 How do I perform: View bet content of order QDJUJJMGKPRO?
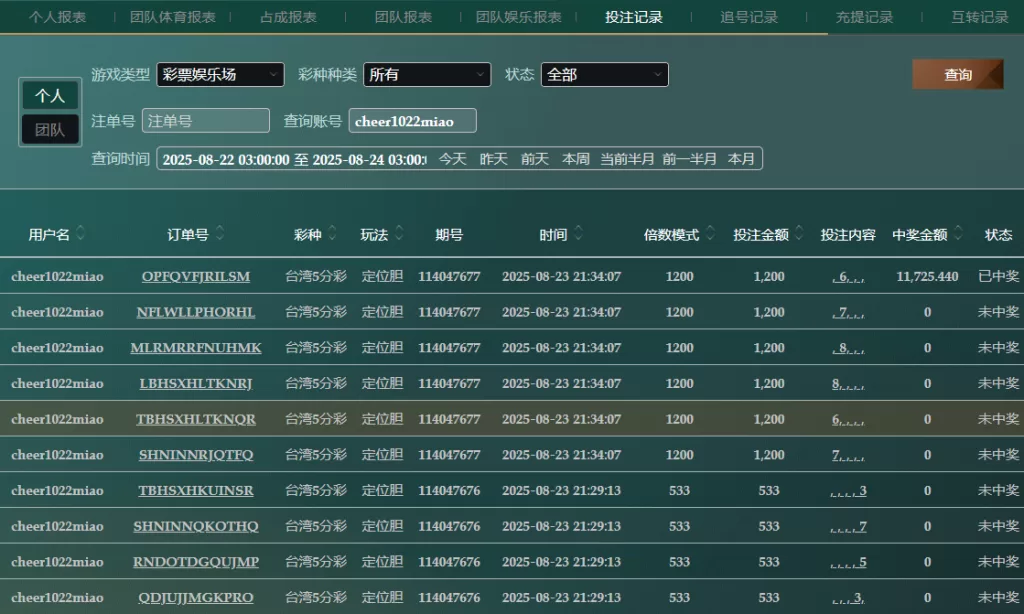pyautogui.click(x=848, y=598)
